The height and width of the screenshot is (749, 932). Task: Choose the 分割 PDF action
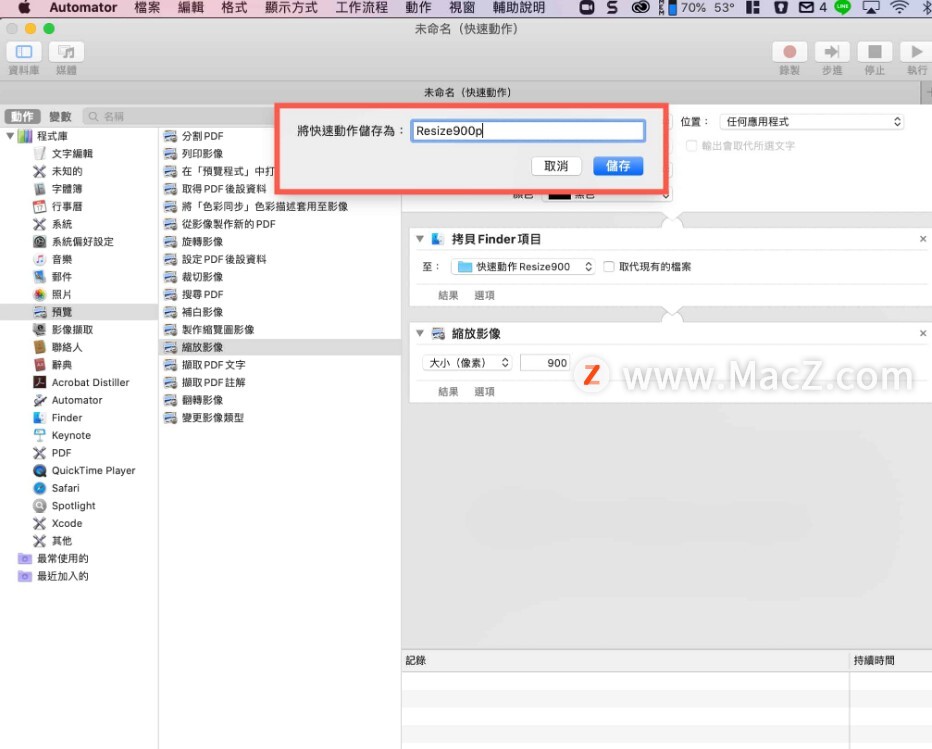(203, 136)
